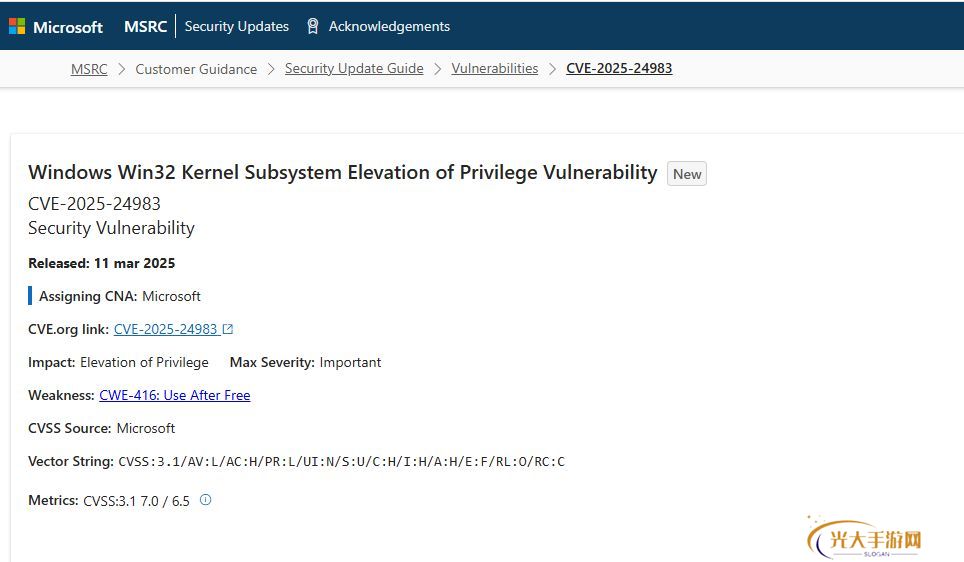
Task: Navigate to the MSRC breadcrumb link
Action: (x=89, y=69)
